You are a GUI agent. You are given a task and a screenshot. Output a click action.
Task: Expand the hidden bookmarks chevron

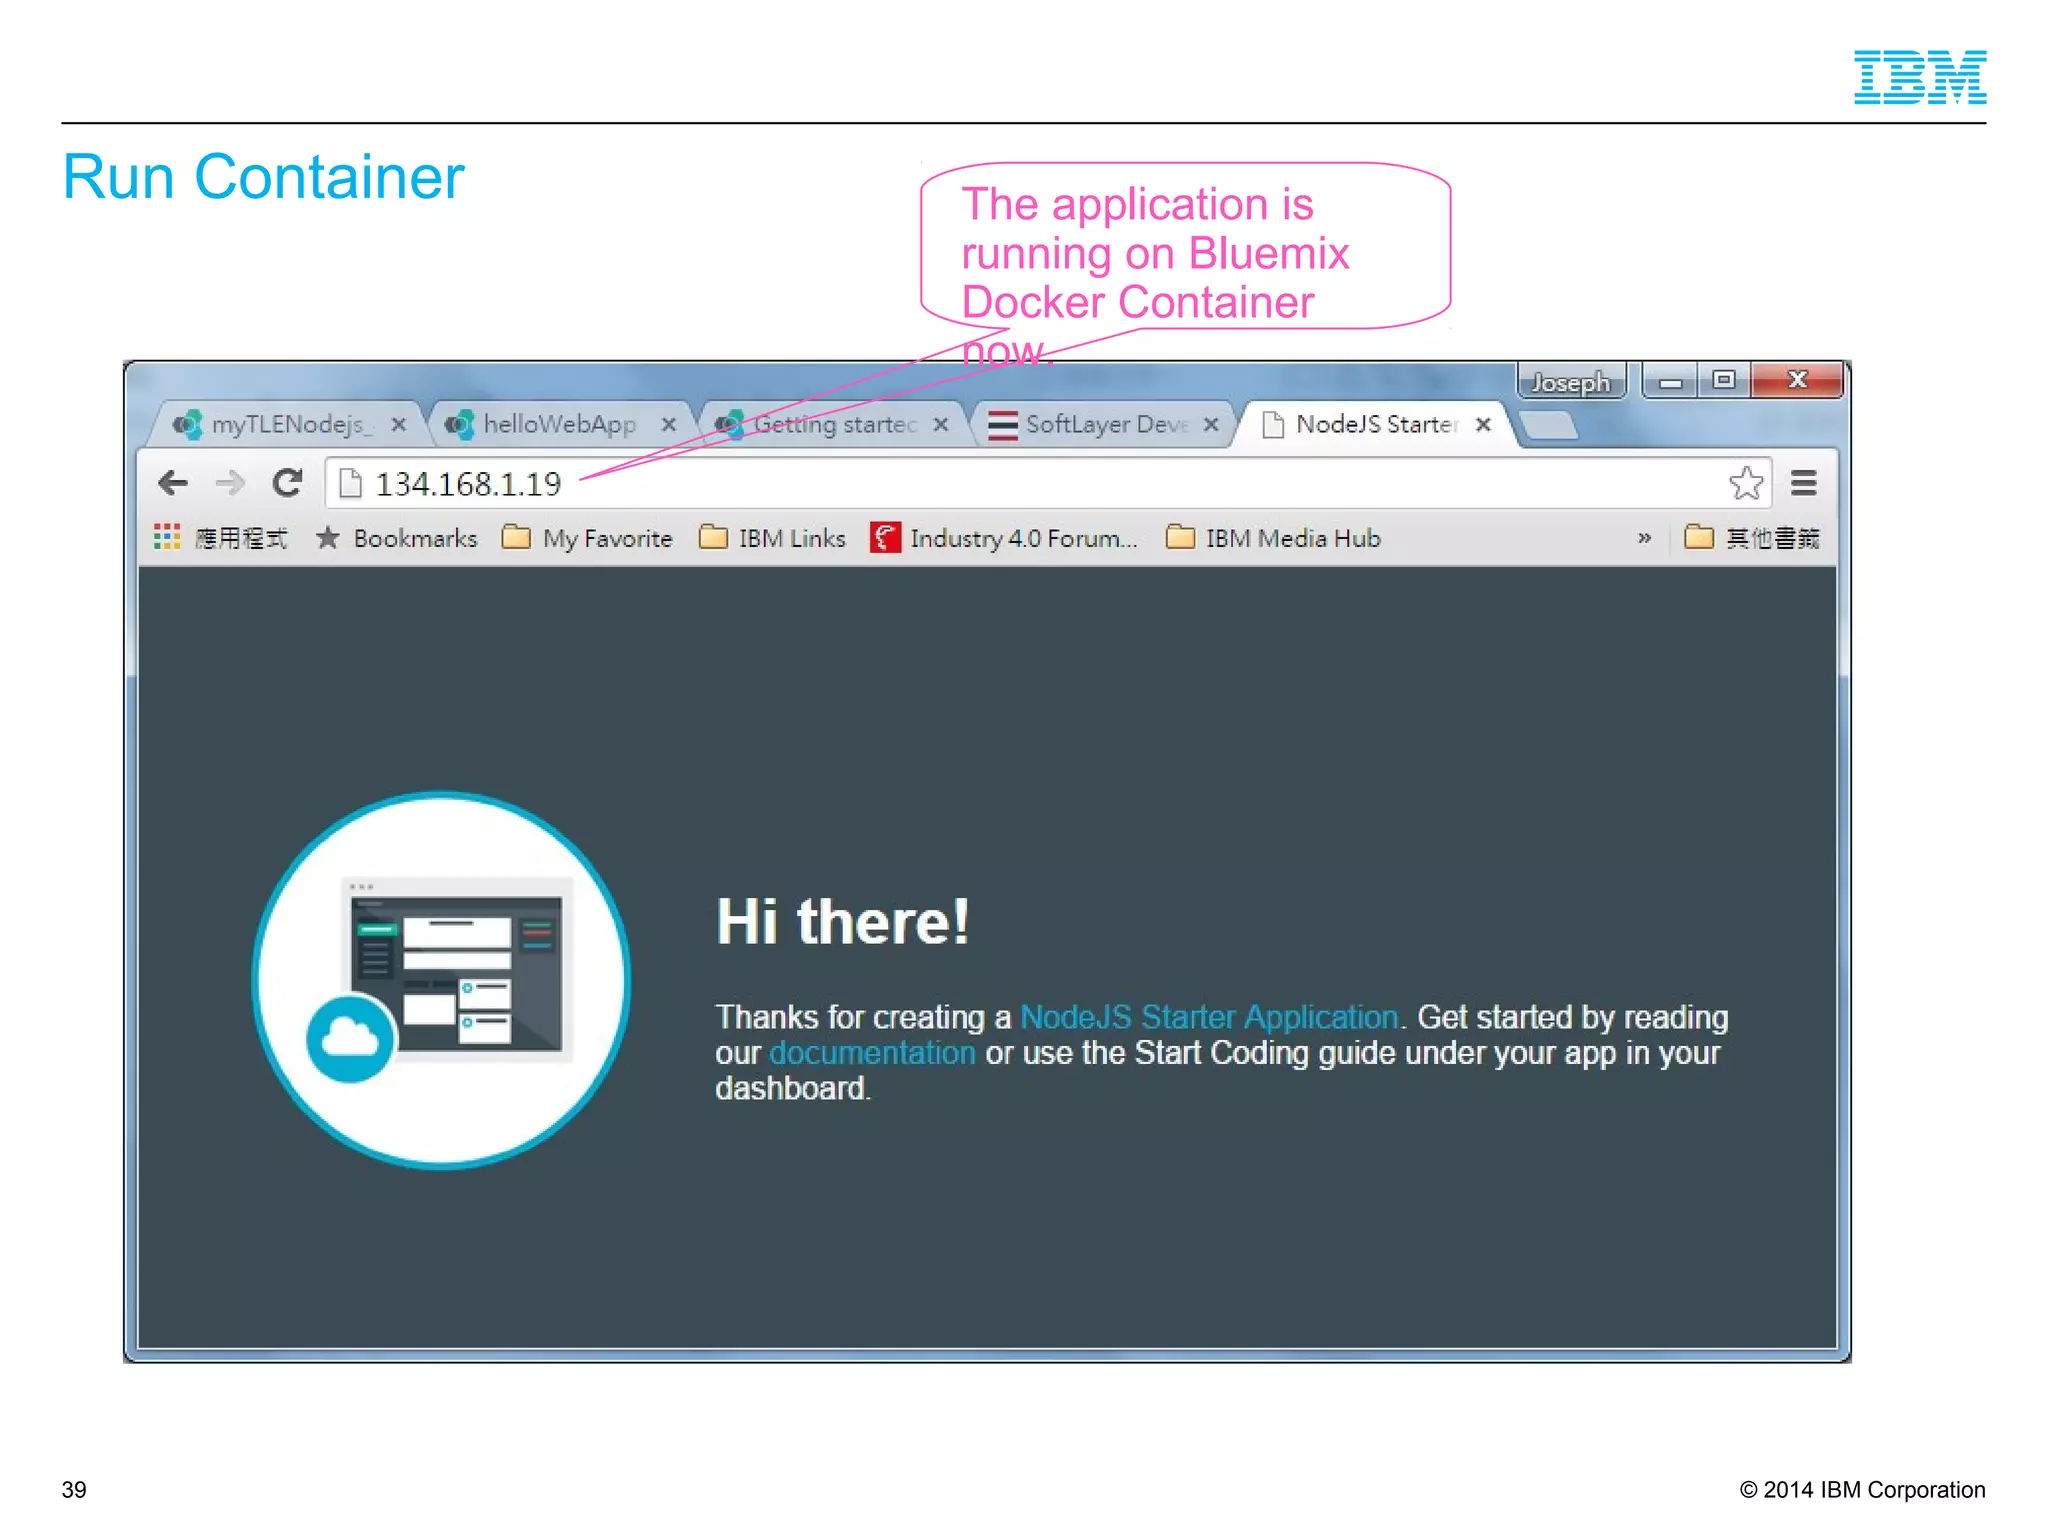(x=1645, y=538)
